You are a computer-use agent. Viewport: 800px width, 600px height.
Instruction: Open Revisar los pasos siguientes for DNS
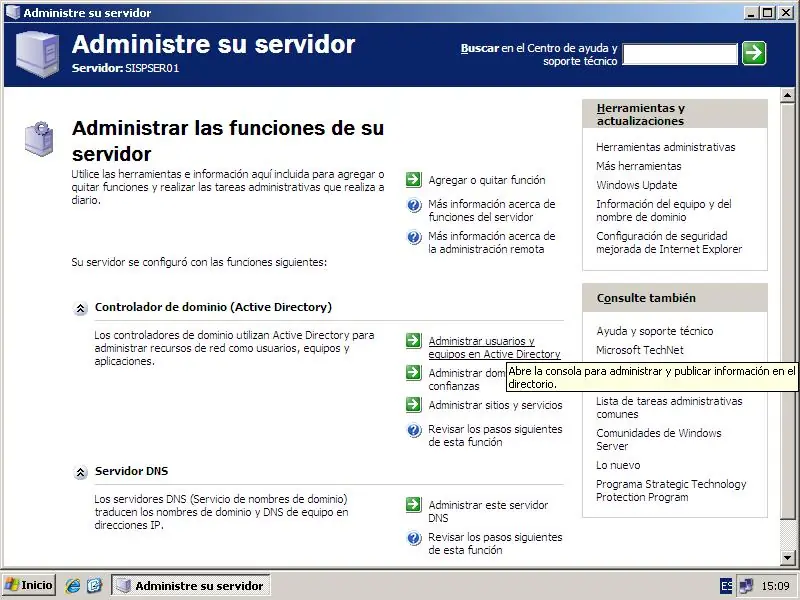(495, 544)
